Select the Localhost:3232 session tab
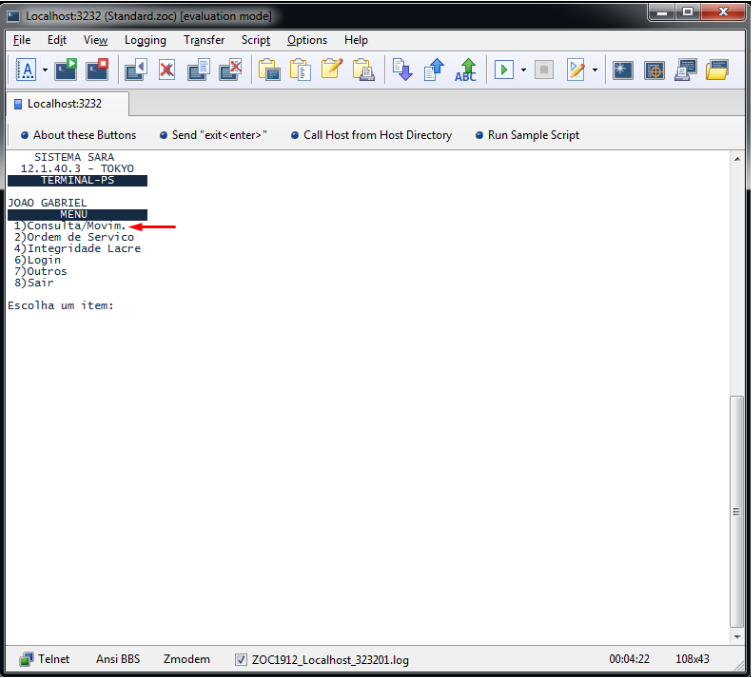752x678 pixels. [x=68, y=104]
